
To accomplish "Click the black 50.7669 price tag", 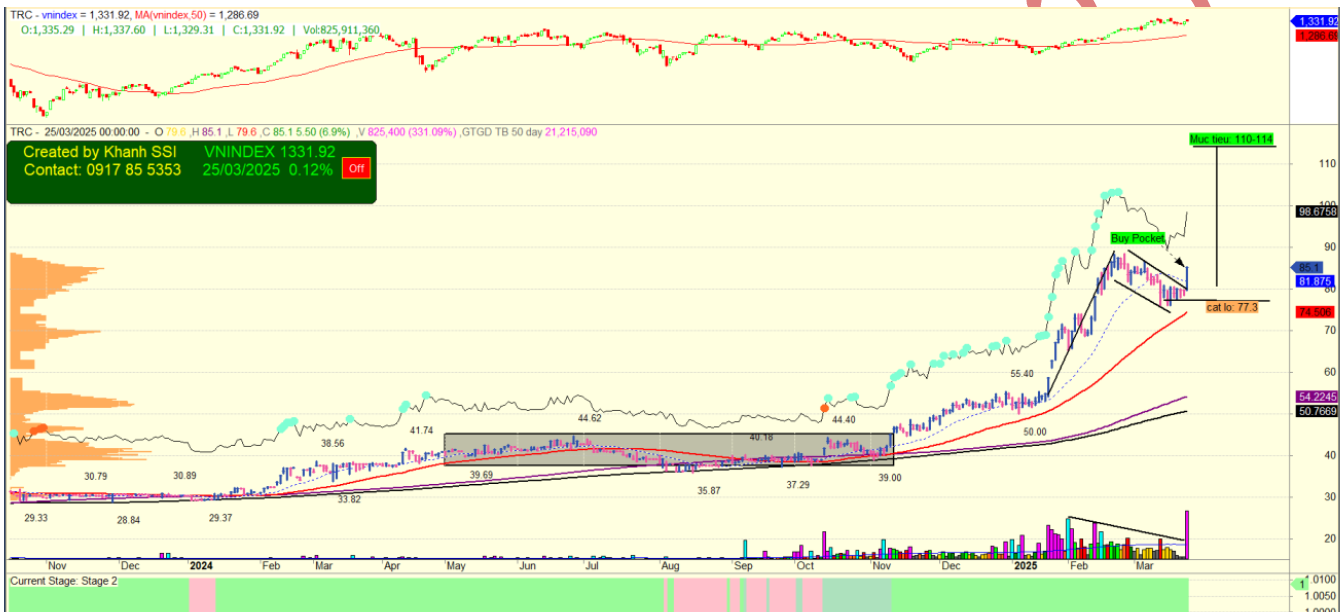I will click(x=1316, y=411).
